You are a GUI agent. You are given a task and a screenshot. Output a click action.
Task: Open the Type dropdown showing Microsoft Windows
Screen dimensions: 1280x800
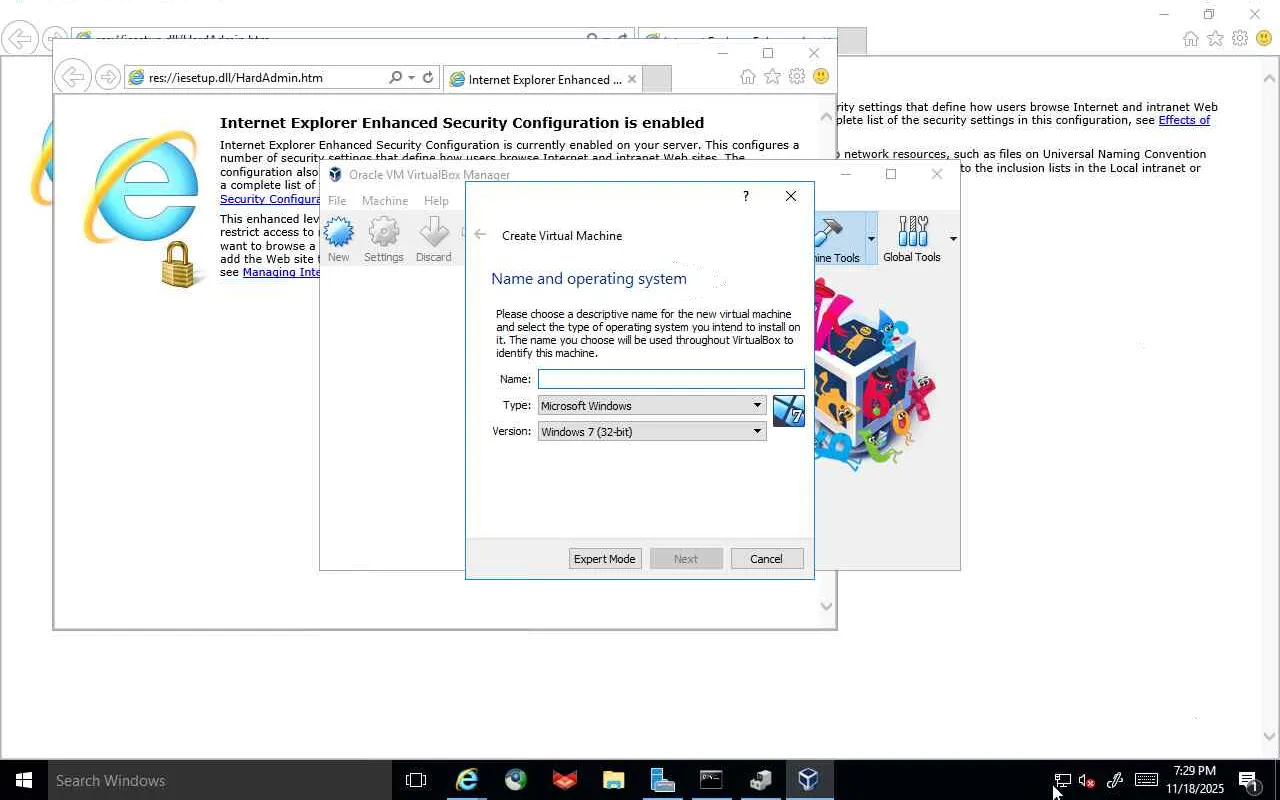(652, 405)
